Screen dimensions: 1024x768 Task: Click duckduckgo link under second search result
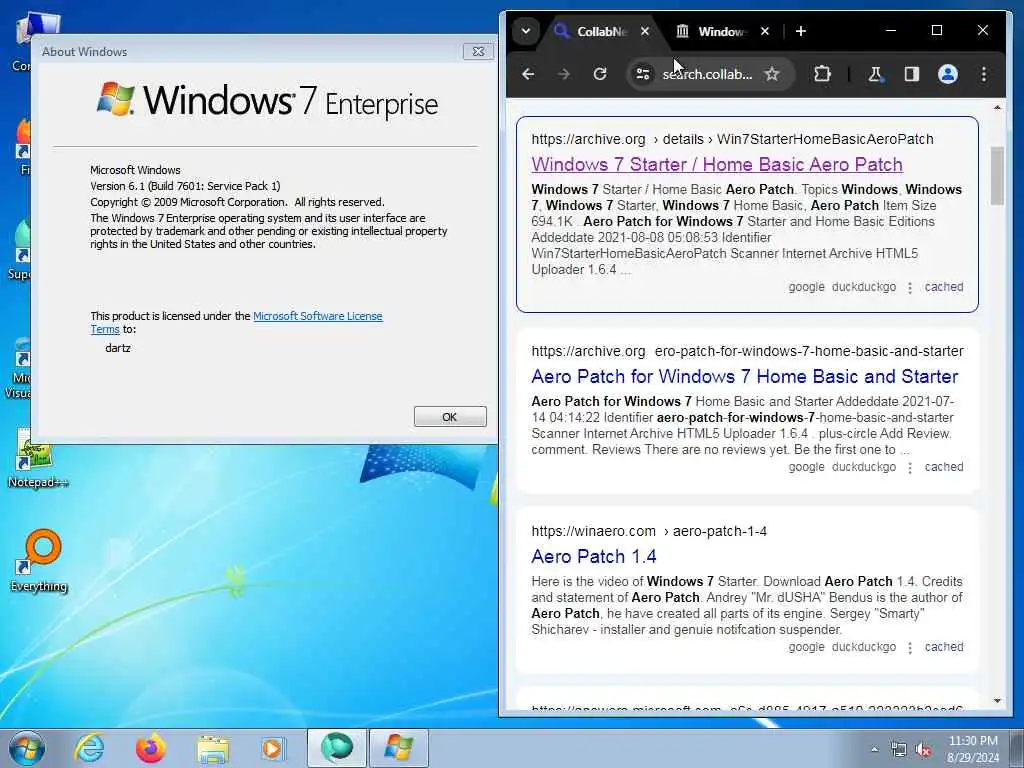point(863,467)
